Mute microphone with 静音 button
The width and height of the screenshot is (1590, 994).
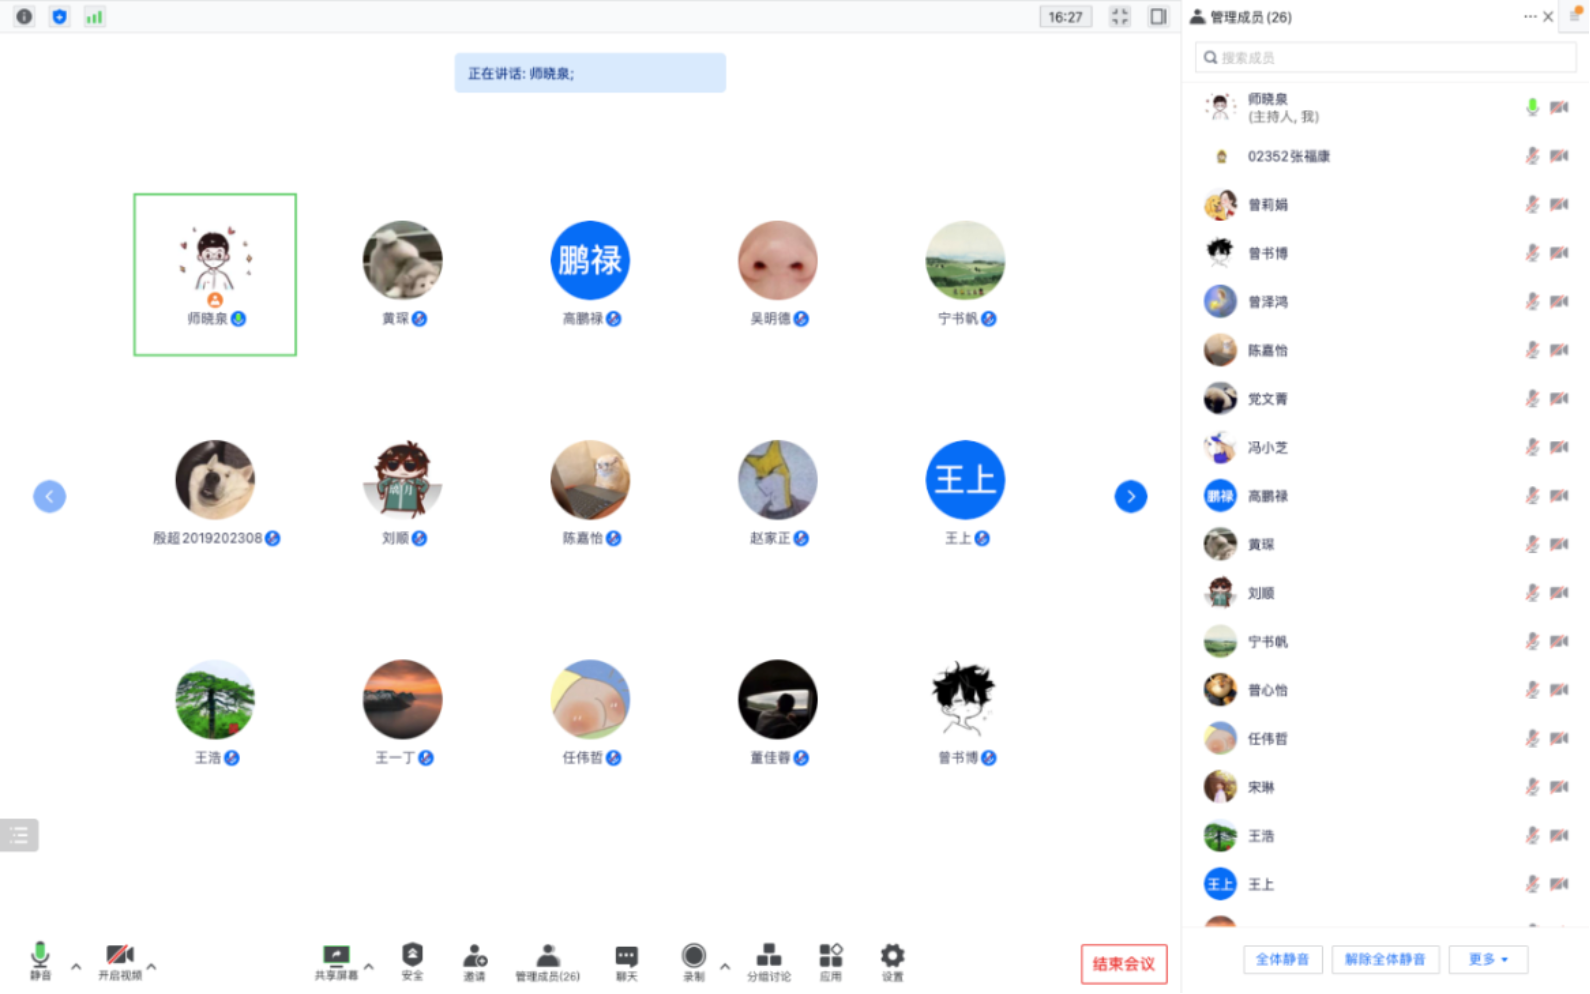[x=40, y=958]
